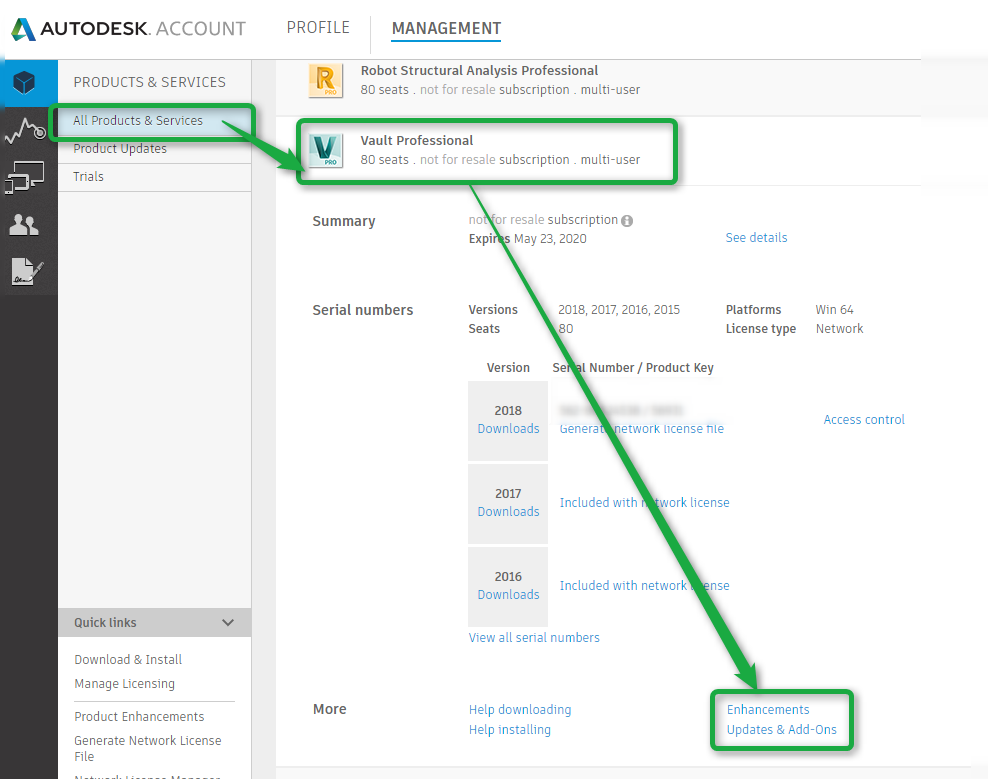The width and height of the screenshot is (988, 779).
Task: Select Product Updates in left menu
Action: coord(154,149)
